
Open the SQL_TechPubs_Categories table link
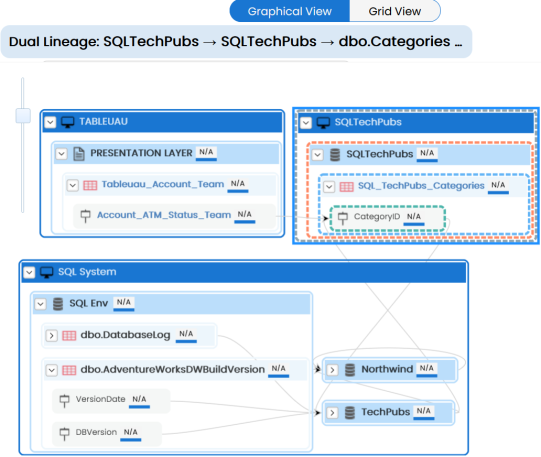pos(421,186)
